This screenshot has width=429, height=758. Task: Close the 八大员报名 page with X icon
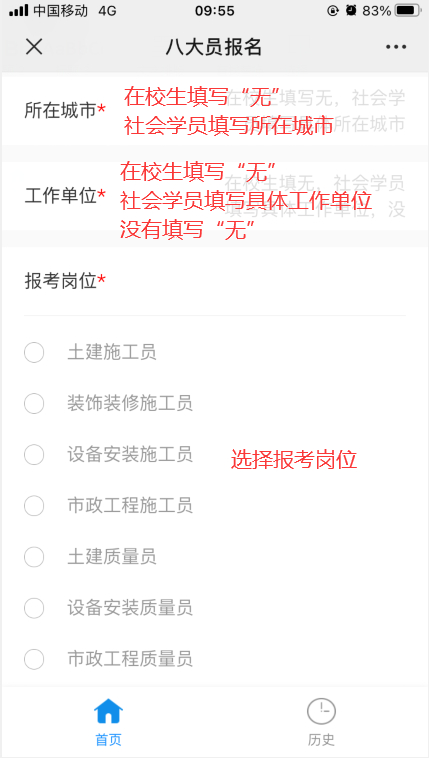click(34, 47)
